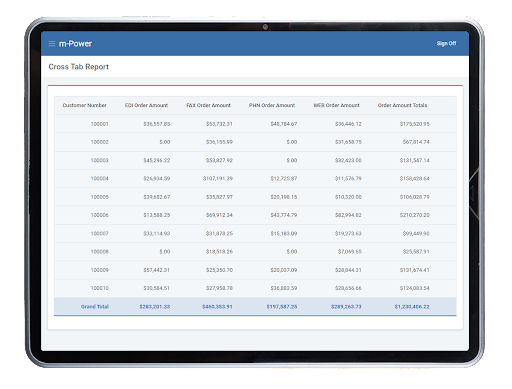
Task: Click the $13,588.25 EDI amount
Action: (x=157, y=215)
